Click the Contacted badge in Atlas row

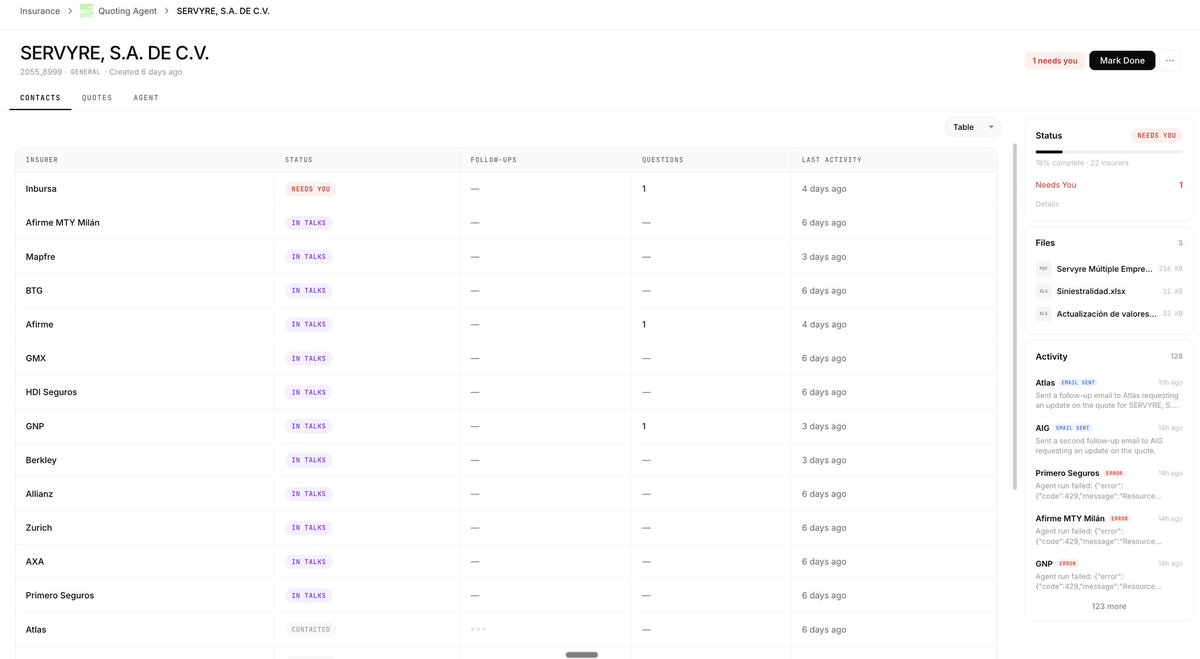[x=311, y=630]
